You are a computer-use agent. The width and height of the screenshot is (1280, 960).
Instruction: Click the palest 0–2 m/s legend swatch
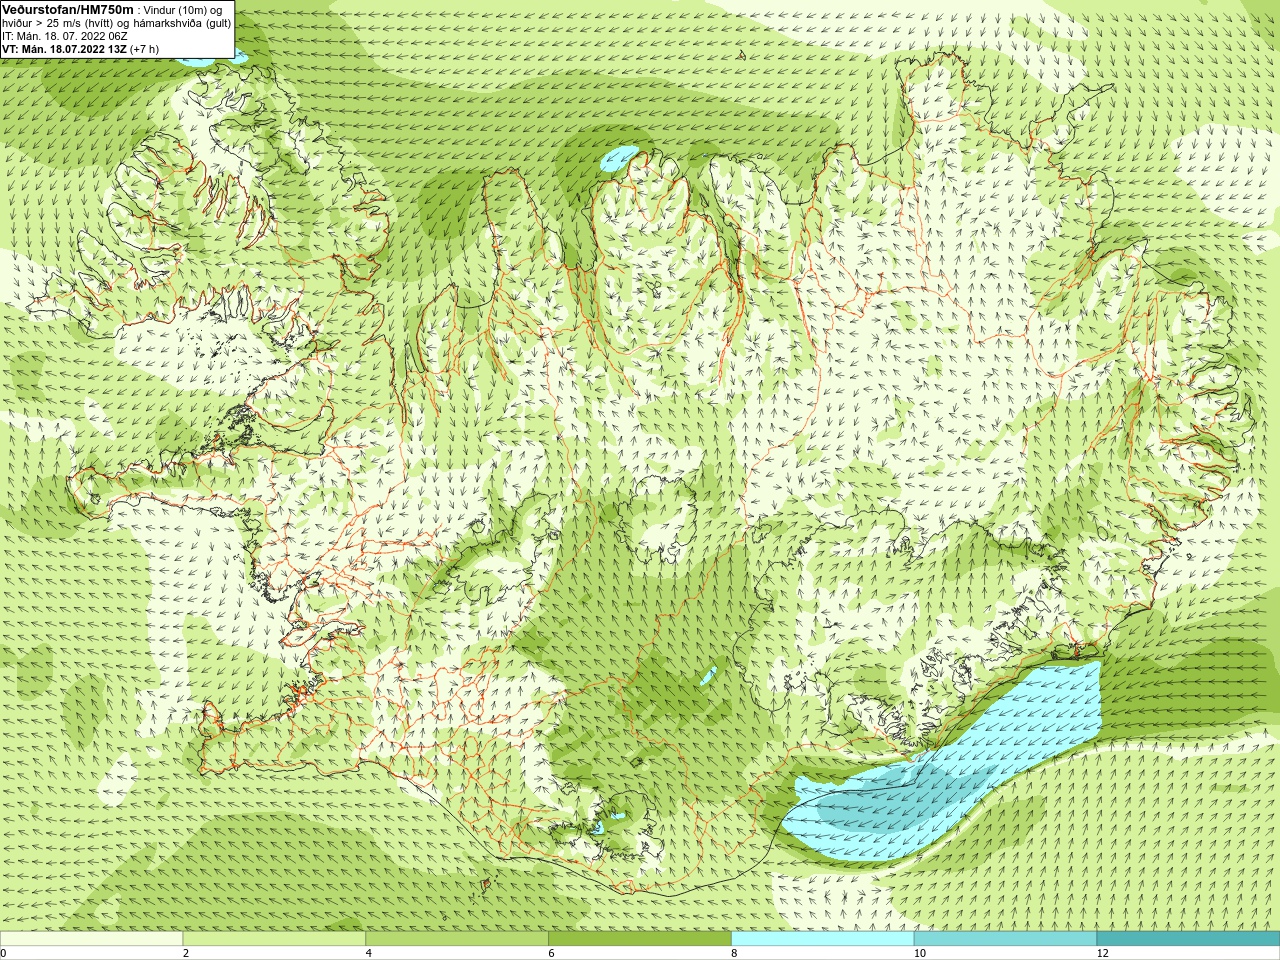tap(91, 939)
